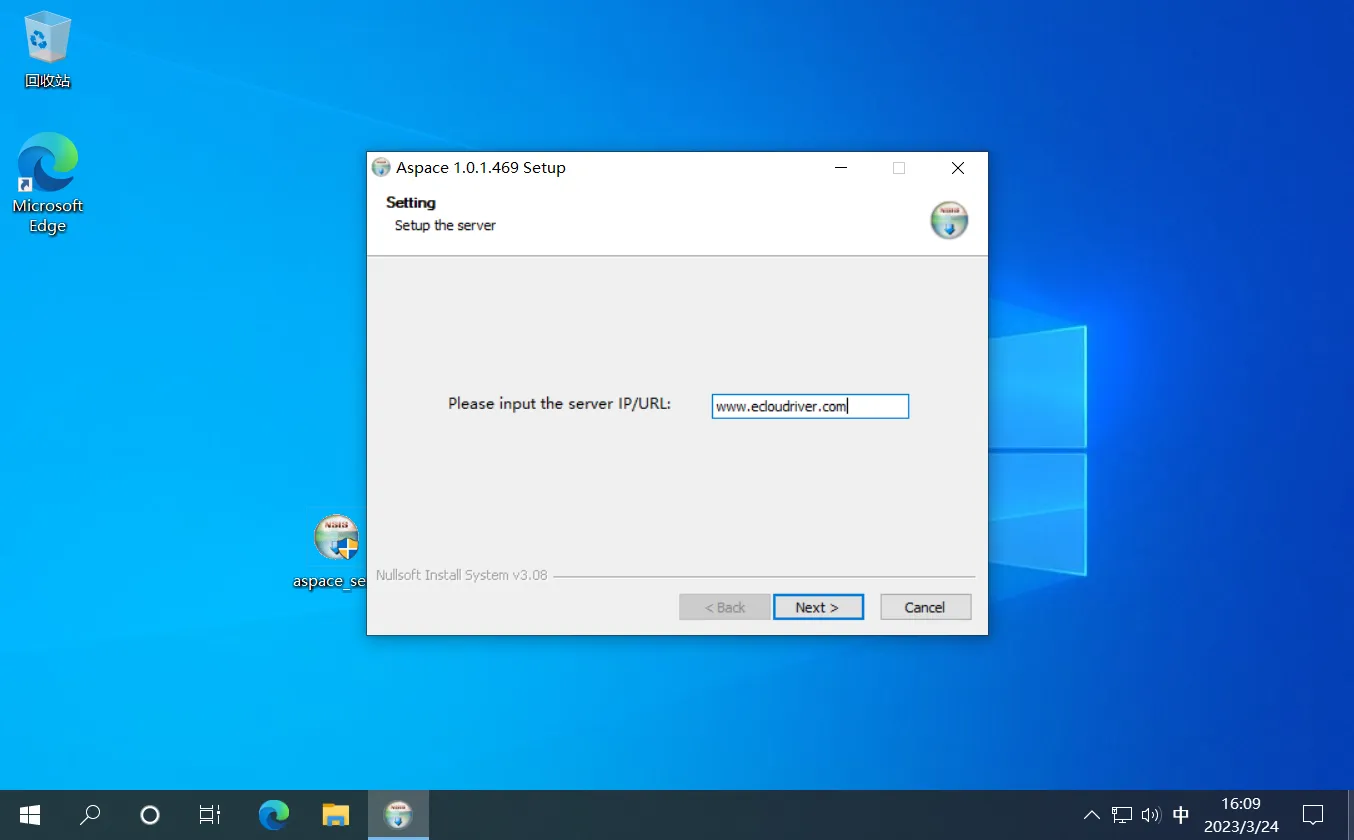Open File Explorer from taskbar
The image size is (1354, 840).
(335, 814)
